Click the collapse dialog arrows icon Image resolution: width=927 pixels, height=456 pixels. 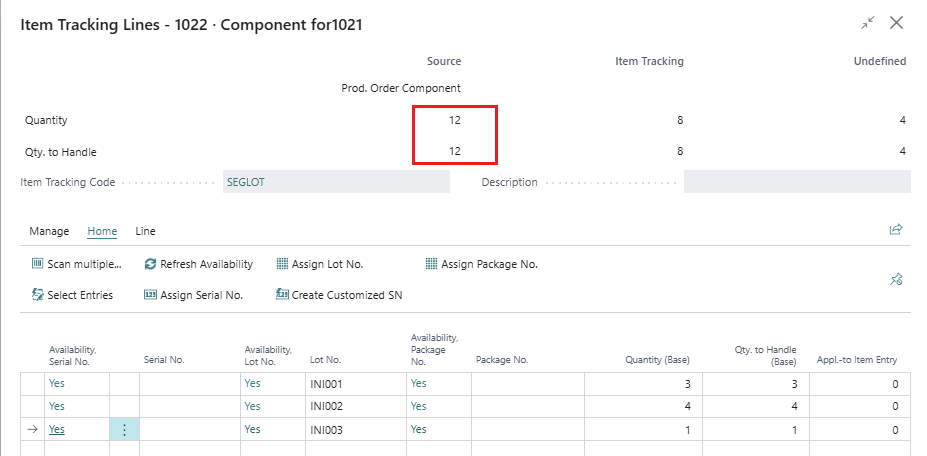click(867, 23)
